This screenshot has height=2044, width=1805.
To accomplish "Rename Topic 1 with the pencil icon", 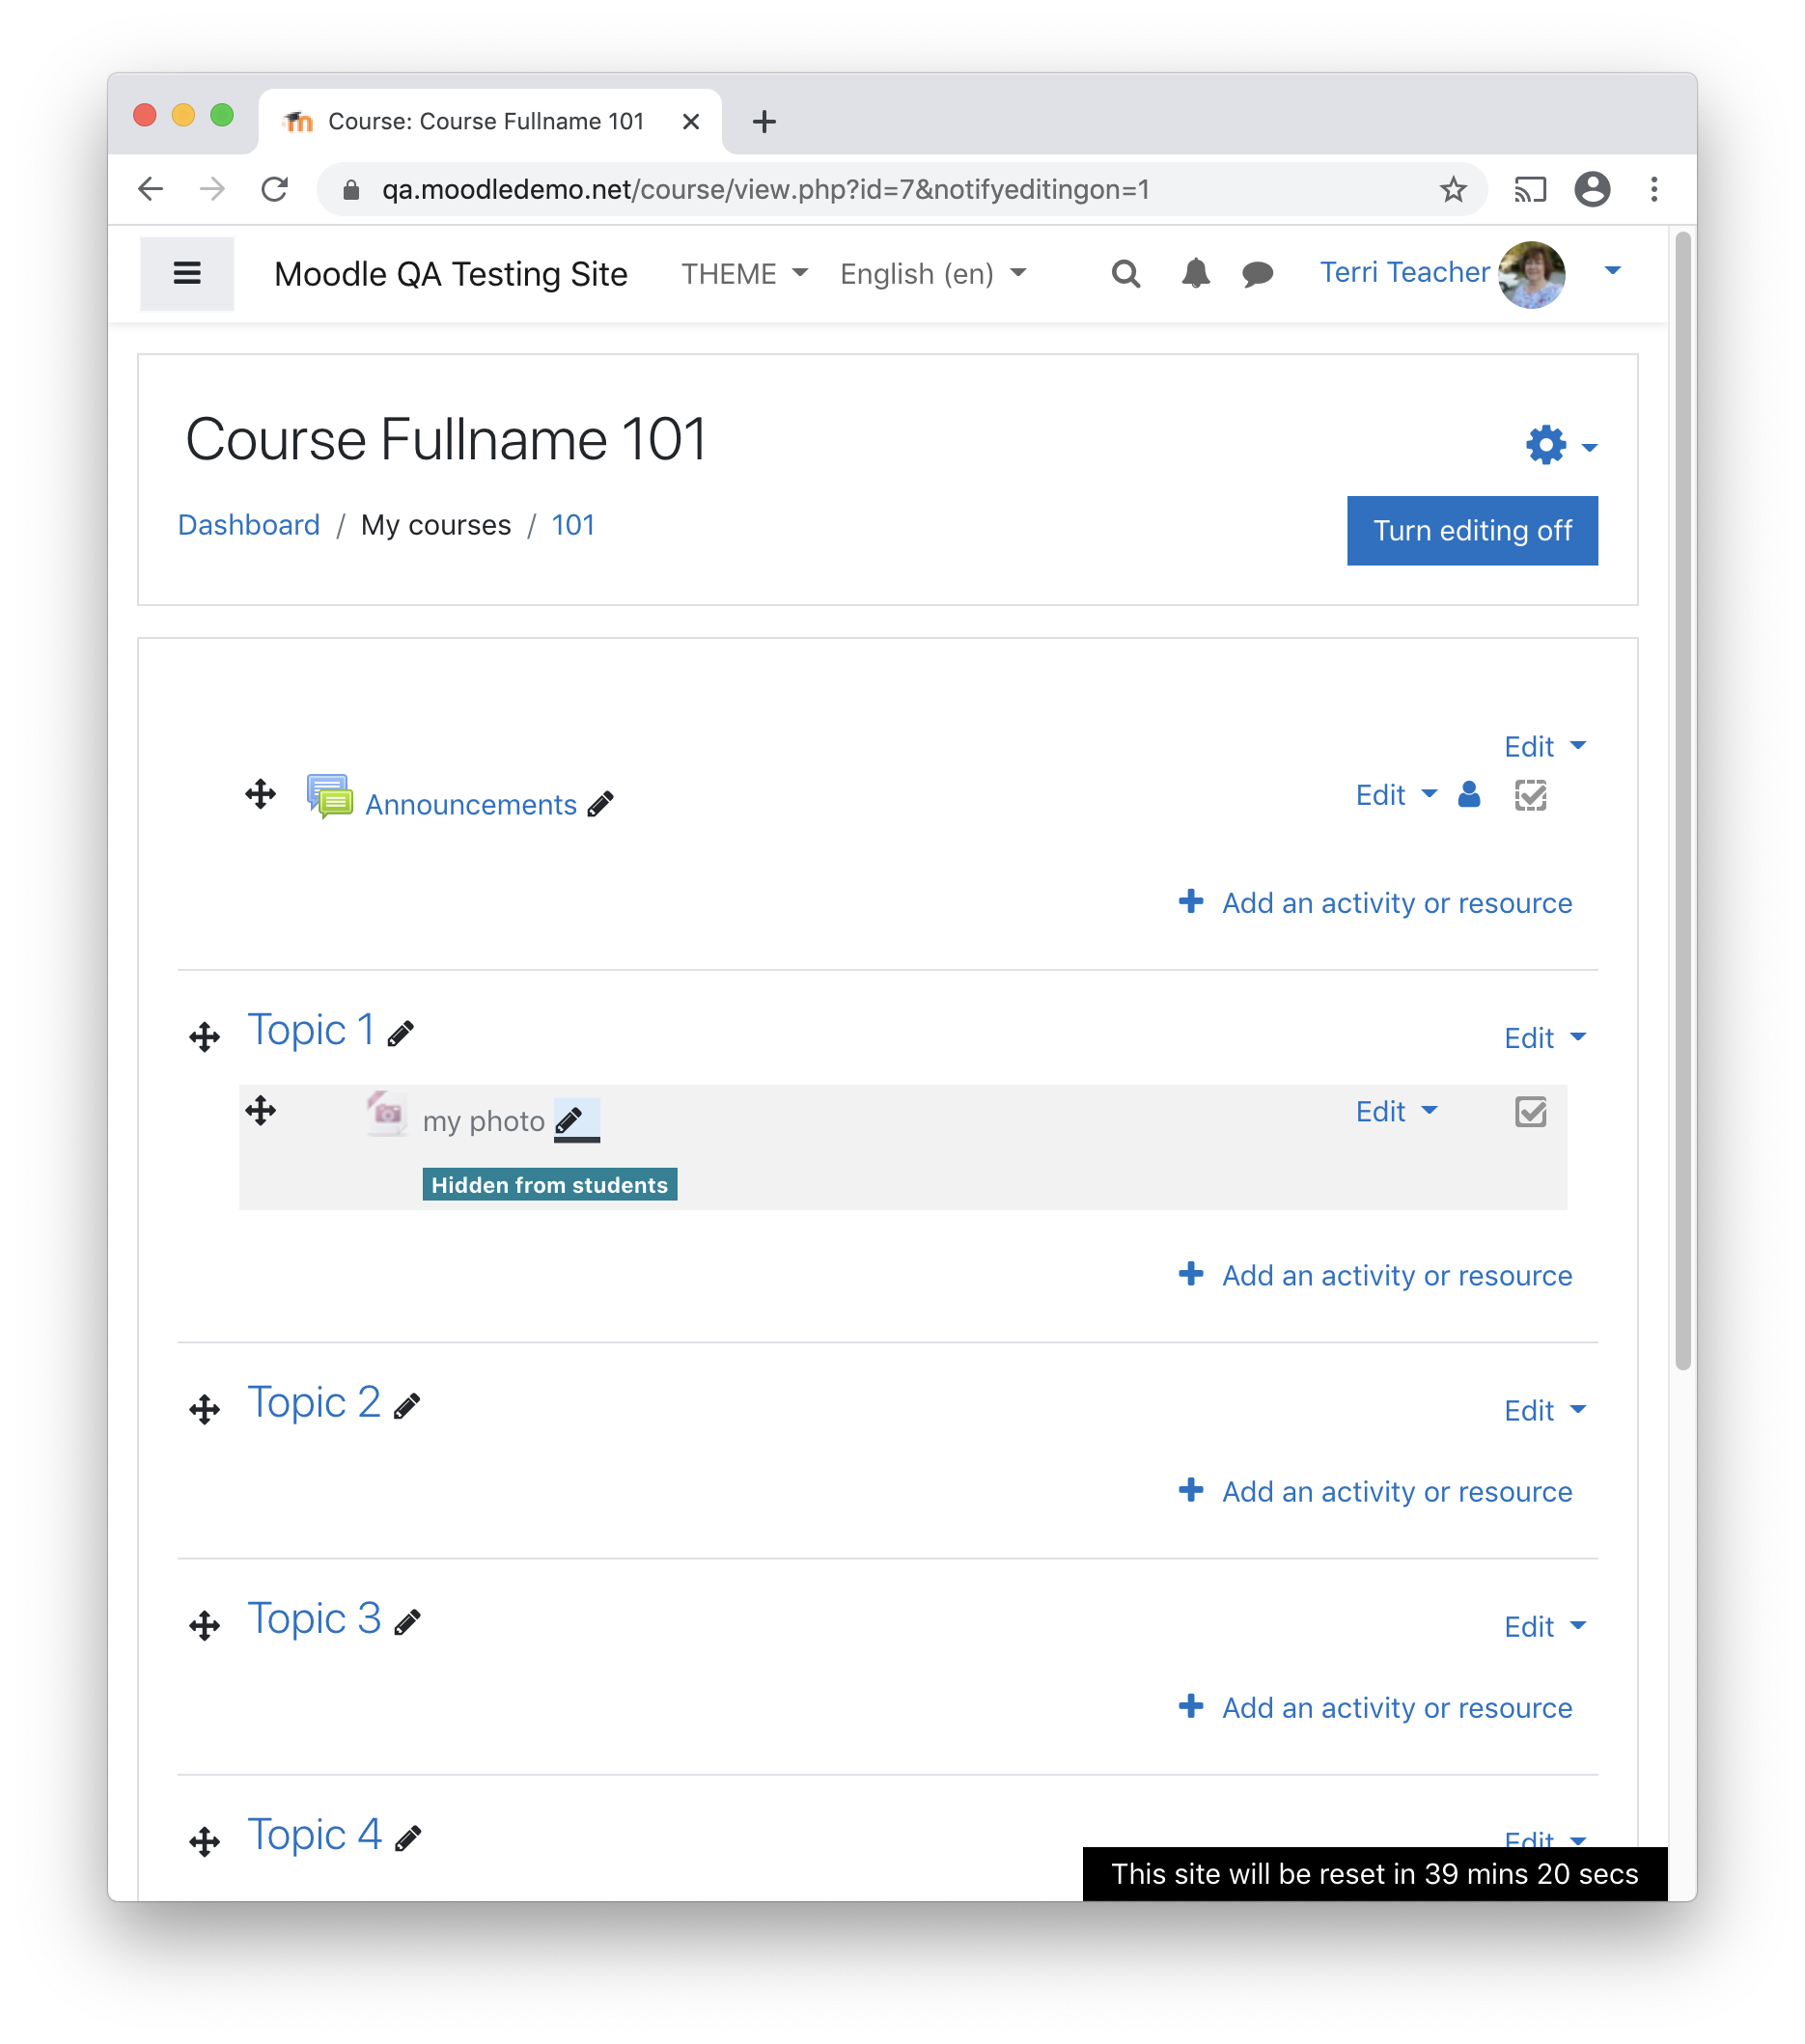I will click(401, 1033).
